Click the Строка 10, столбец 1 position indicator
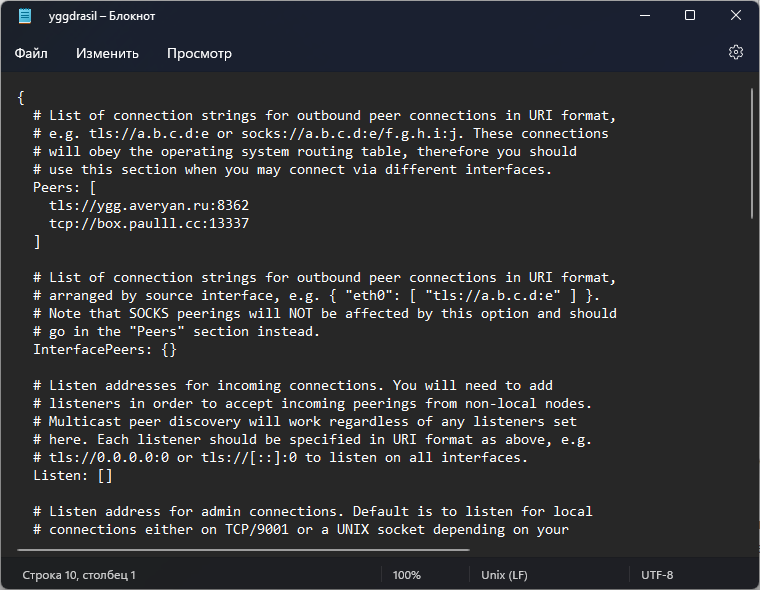Screen dimensions: 760x590 (x=79, y=575)
